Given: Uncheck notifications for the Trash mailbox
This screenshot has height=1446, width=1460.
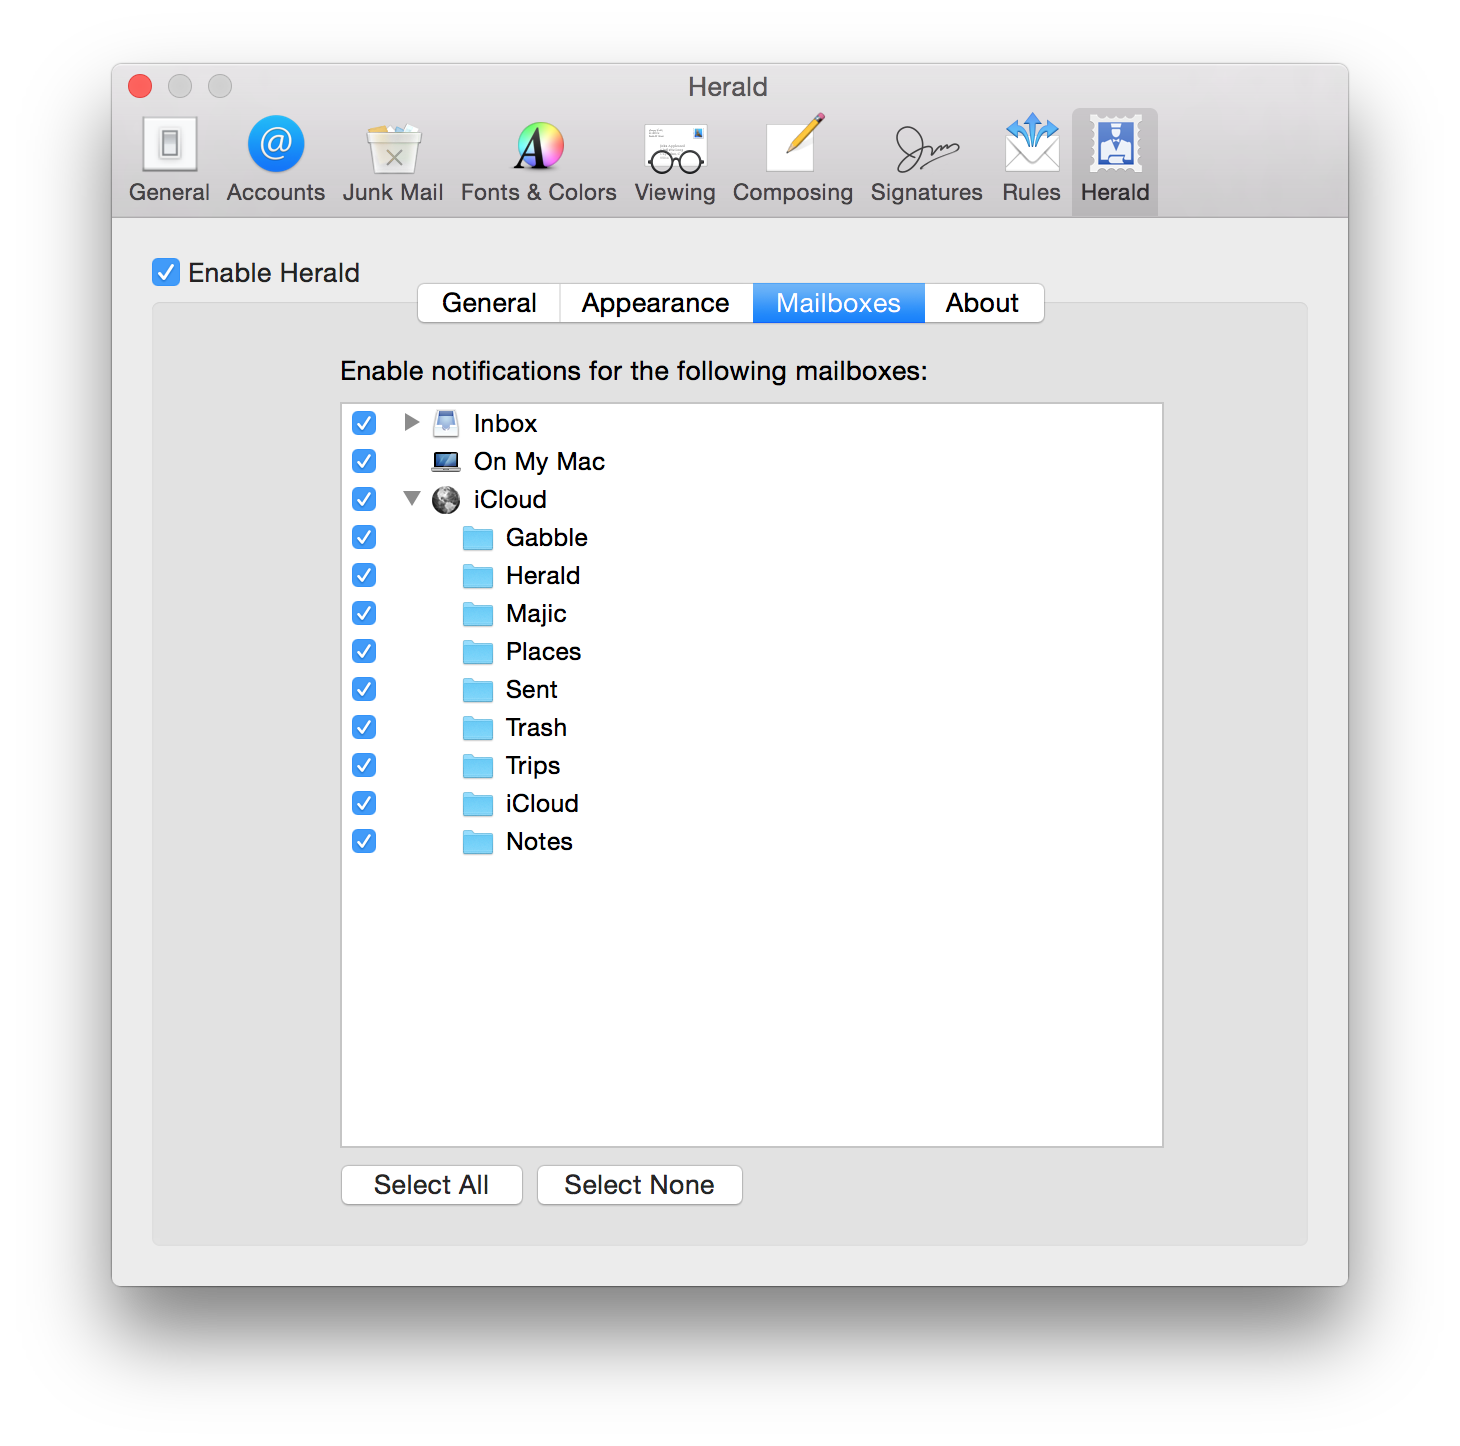Looking at the screenshot, I should (x=364, y=727).
